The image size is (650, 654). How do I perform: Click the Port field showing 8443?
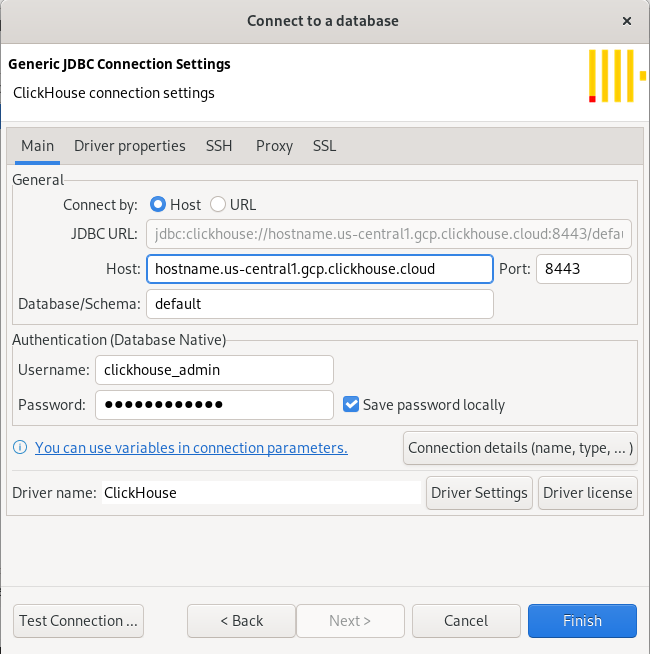click(584, 269)
